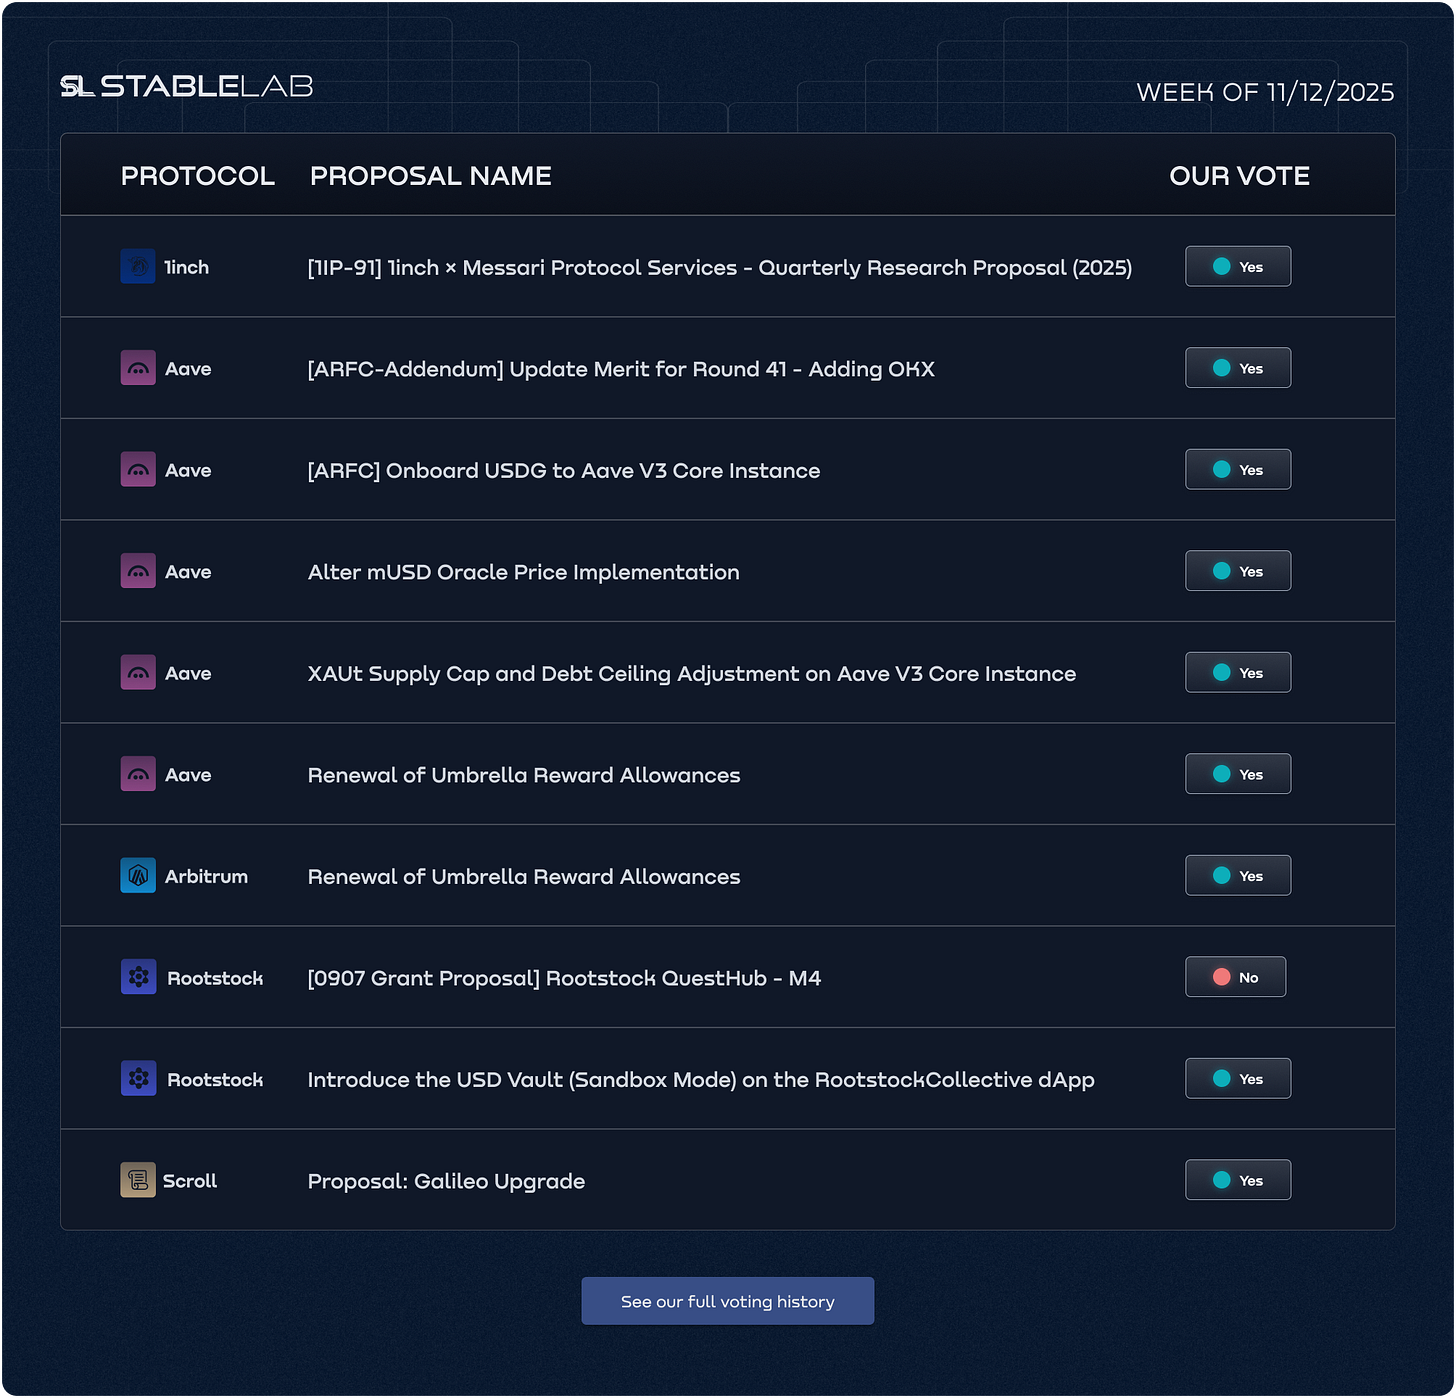
Task: Click the Scroll protocol name
Action: pos(190,1181)
